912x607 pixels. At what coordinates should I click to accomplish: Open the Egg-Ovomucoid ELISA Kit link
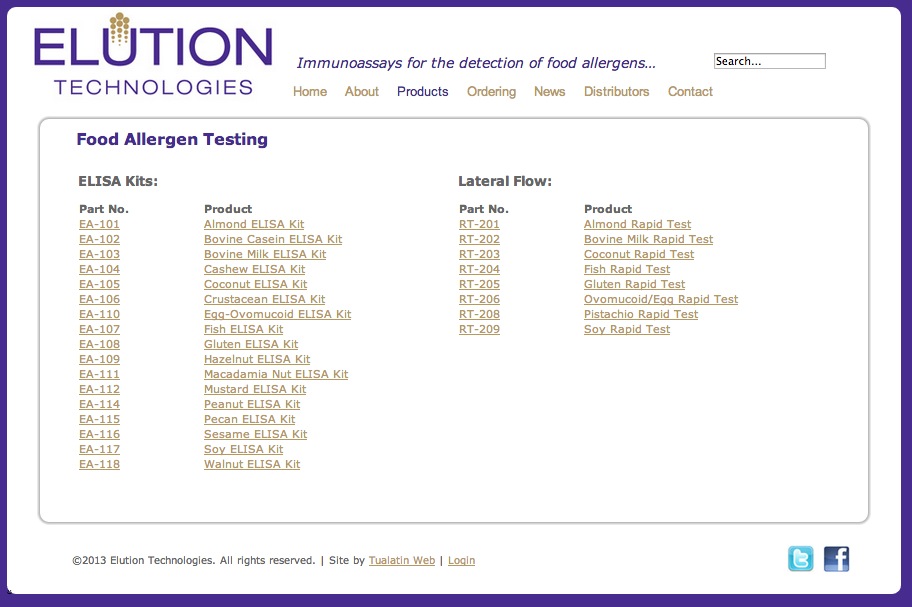pos(277,315)
